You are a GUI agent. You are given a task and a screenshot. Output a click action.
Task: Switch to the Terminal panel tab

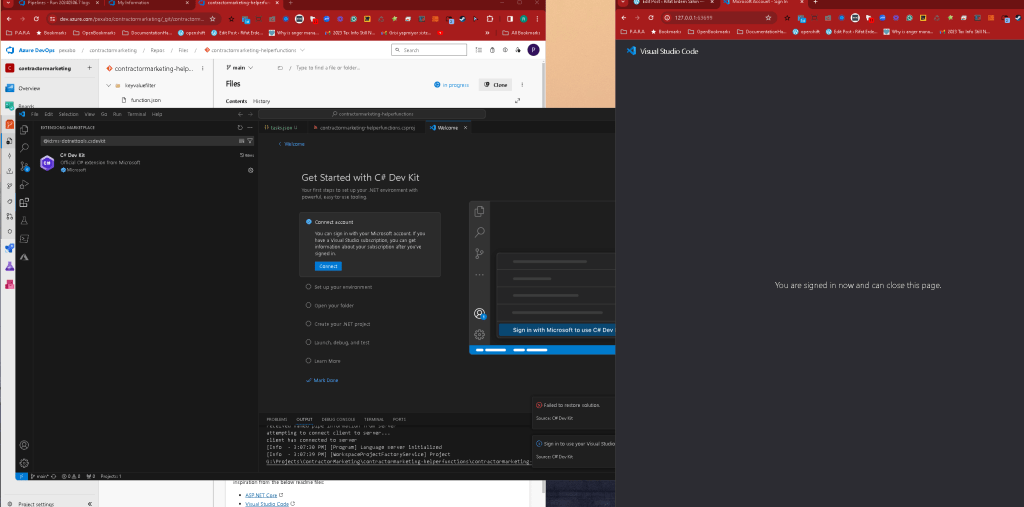point(374,419)
